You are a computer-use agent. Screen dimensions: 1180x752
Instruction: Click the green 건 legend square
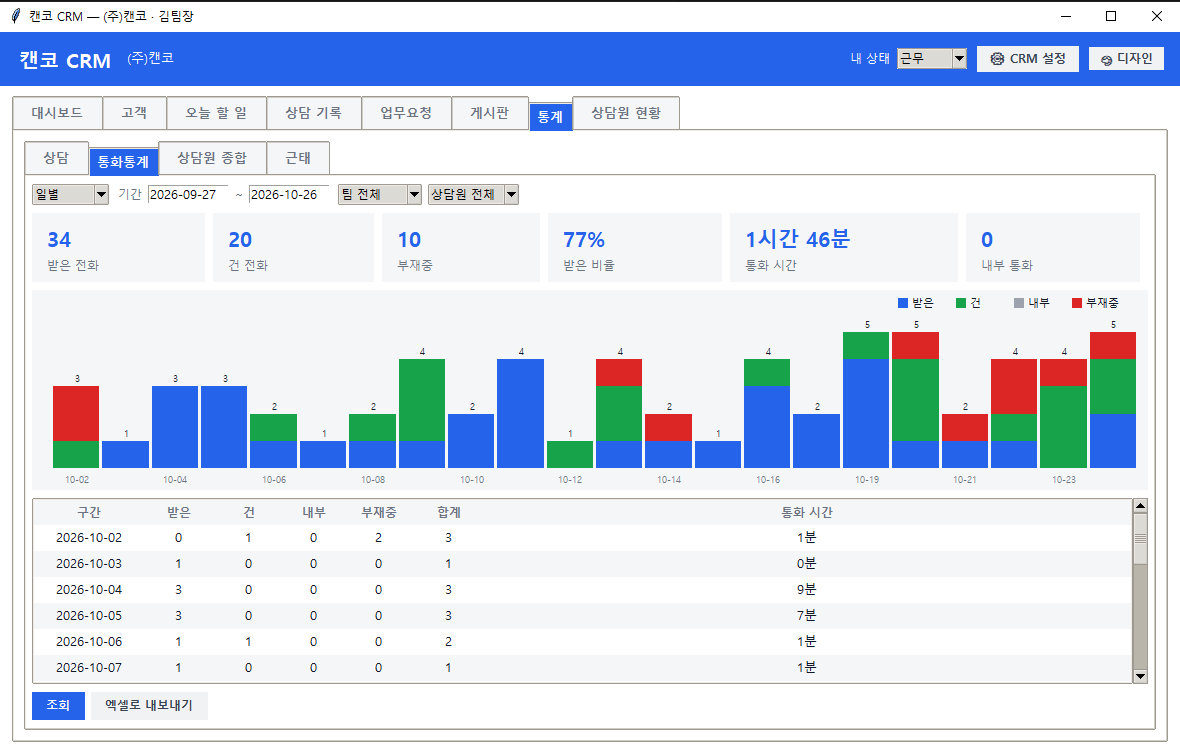[x=960, y=303]
